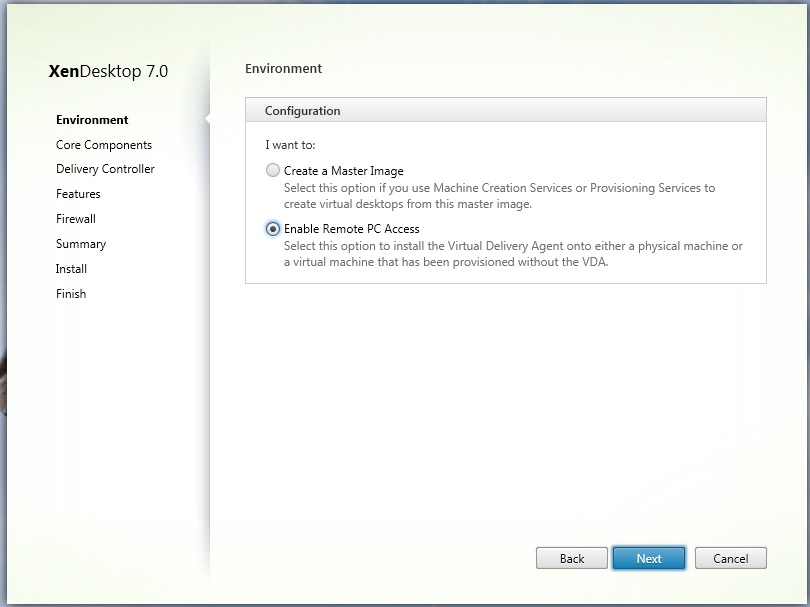
Task: Jump to the Core Components step
Action: pos(104,145)
